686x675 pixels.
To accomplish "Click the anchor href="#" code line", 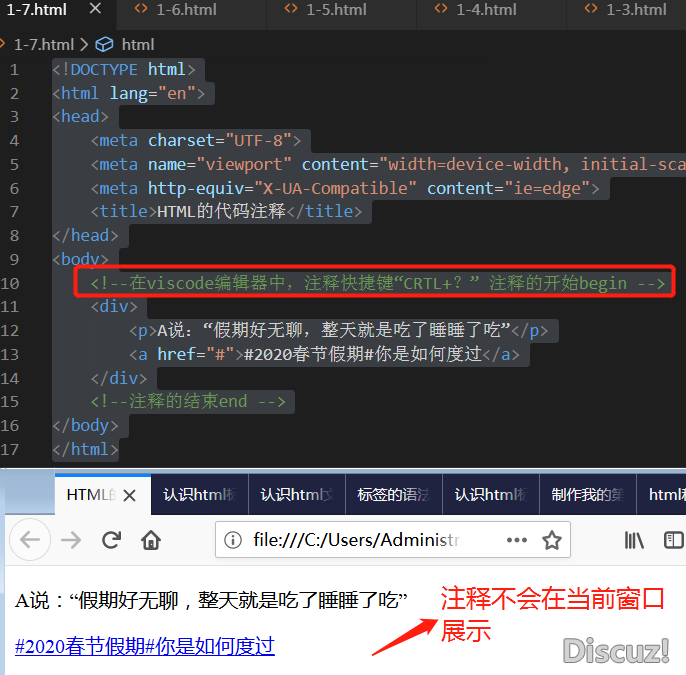I will [325, 354].
